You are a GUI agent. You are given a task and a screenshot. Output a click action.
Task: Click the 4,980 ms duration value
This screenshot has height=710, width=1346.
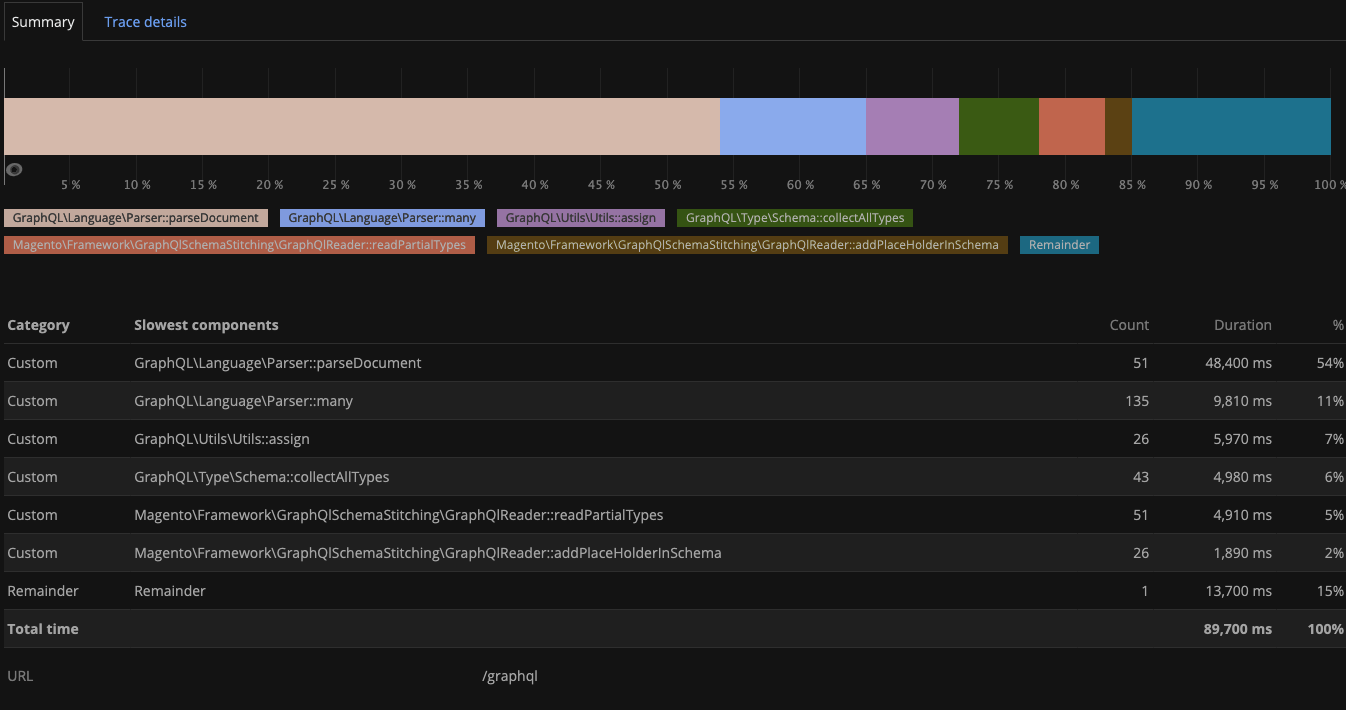click(1242, 477)
